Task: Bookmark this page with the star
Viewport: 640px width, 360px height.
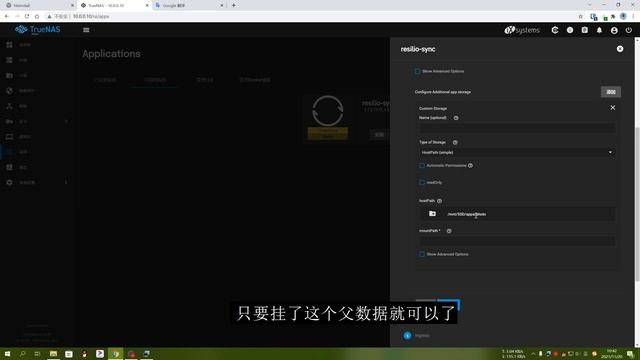Action: (x=580, y=16)
